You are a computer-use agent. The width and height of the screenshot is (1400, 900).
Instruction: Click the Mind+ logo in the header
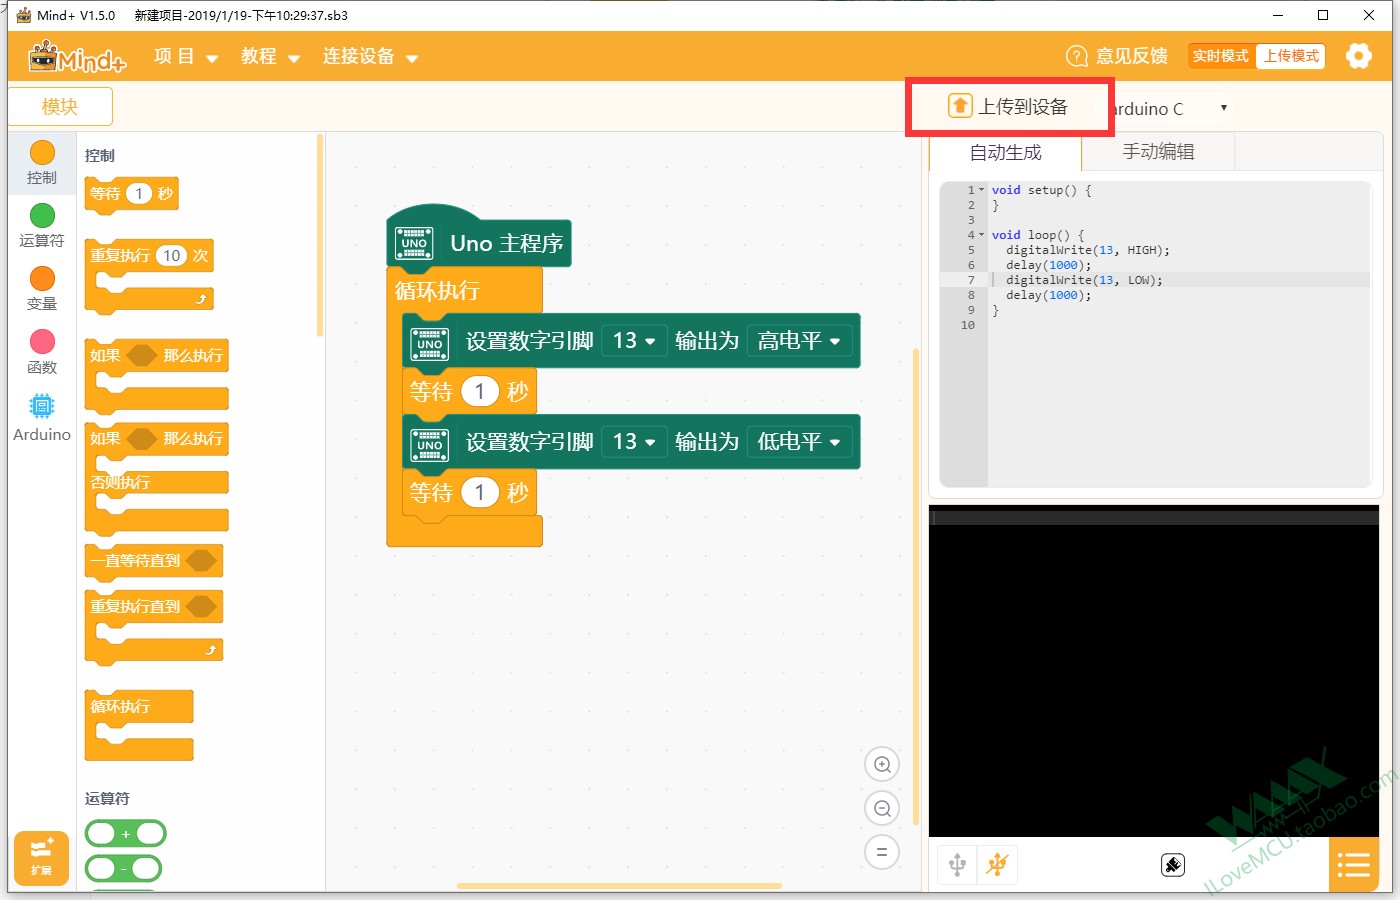point(77,57)
